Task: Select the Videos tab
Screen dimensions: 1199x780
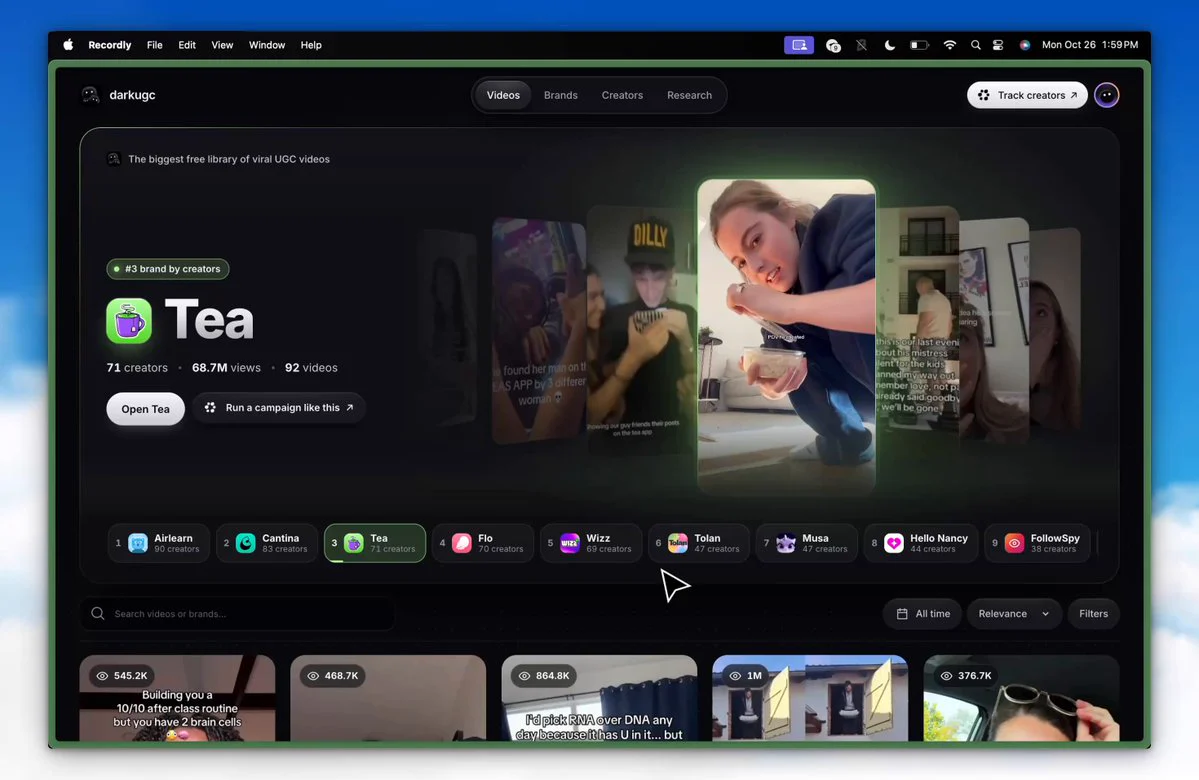Action: tap(503, 95)
